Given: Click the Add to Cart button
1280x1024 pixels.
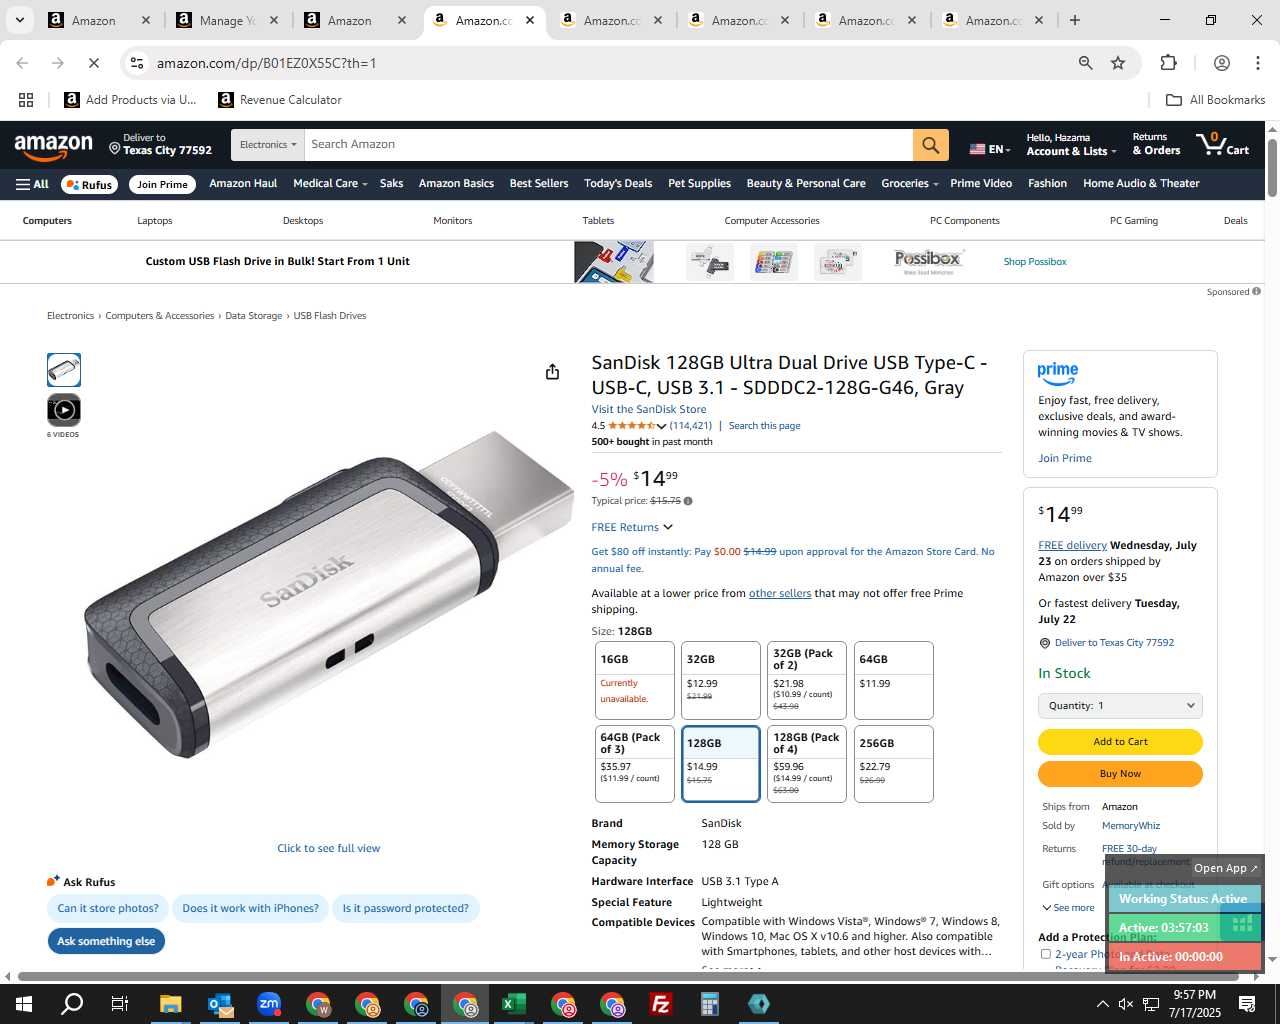Looking at the screenshot, I should coord(1120,742).
